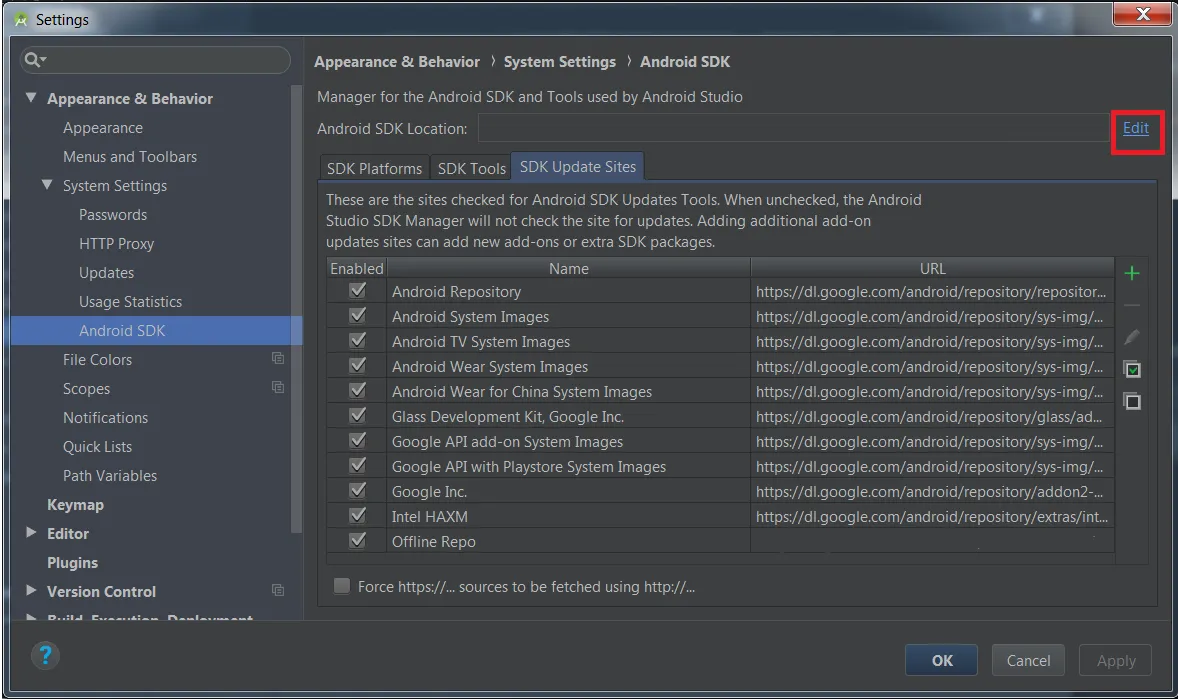1178x699 pixels.
Task: Uncheck Offline Repo checkbox
Action: pyautogui.click(x=358, y=540)
